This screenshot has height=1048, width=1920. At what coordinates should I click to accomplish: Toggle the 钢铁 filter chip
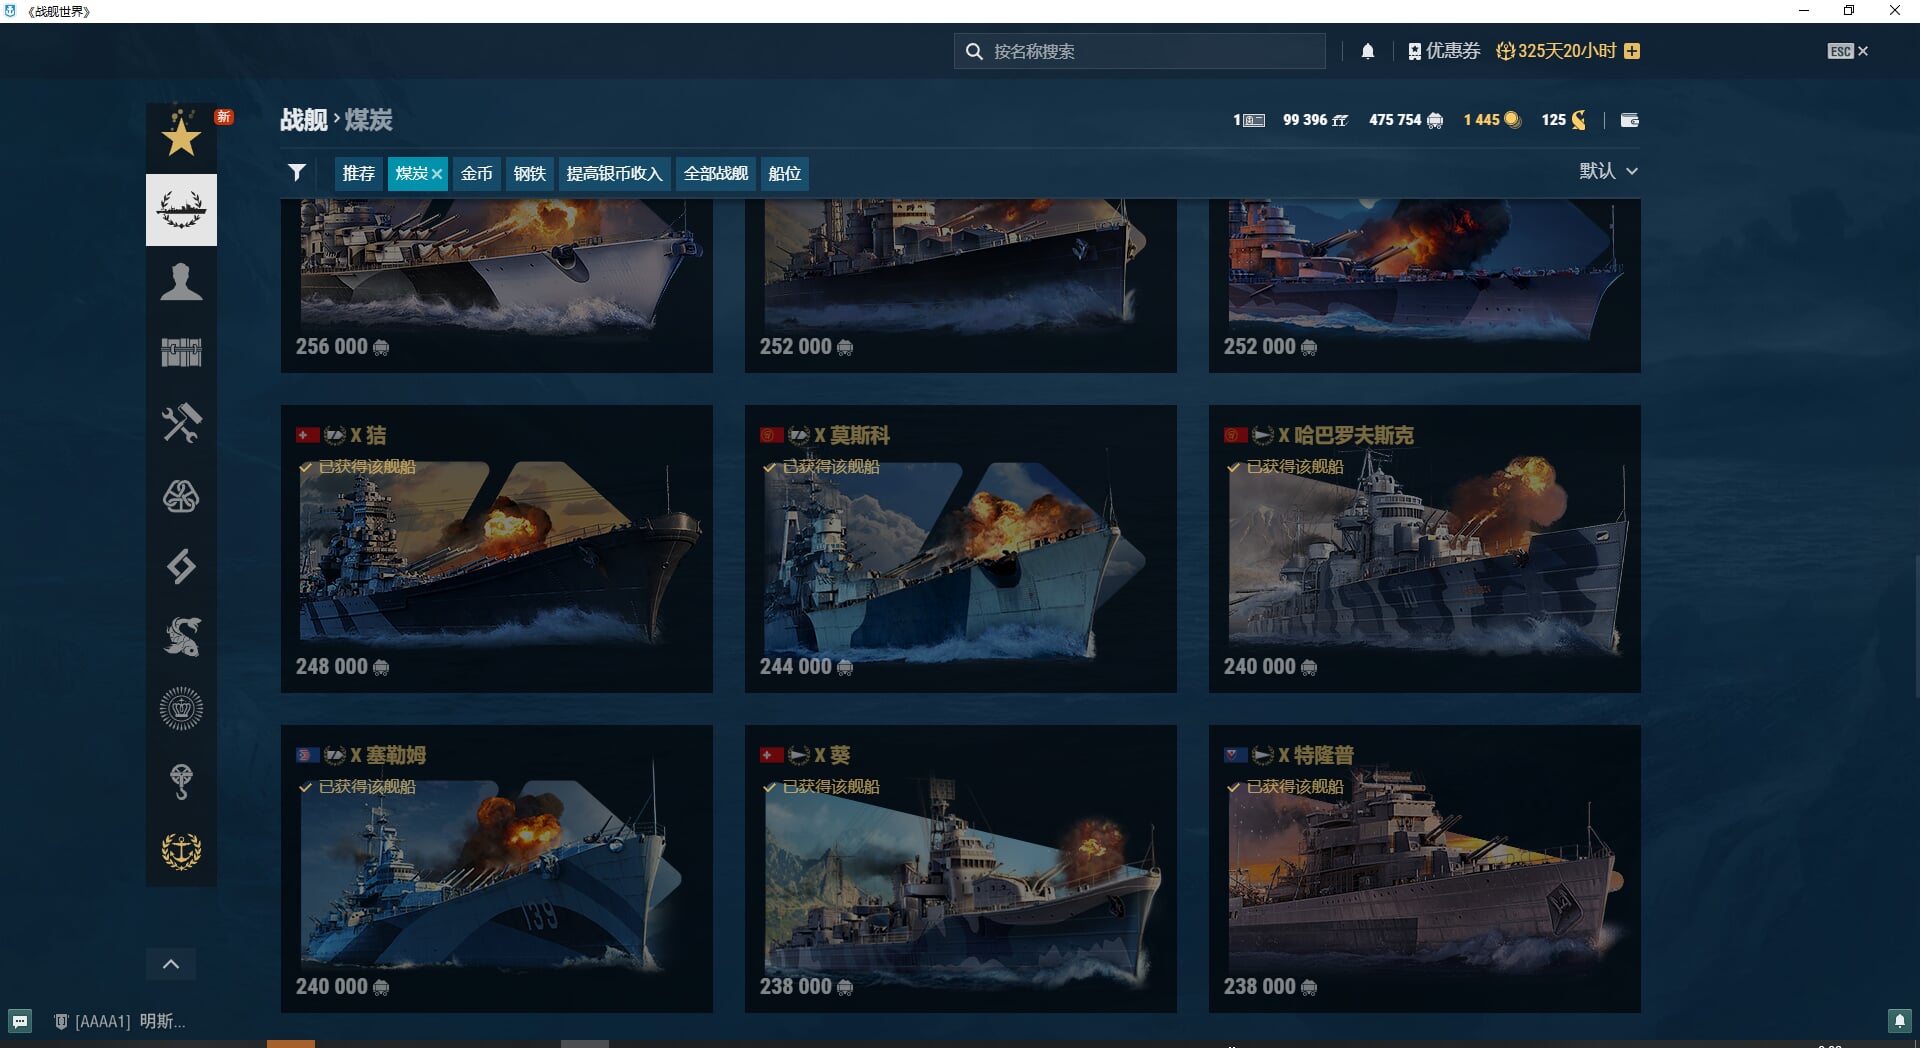(x=529, y=173)
